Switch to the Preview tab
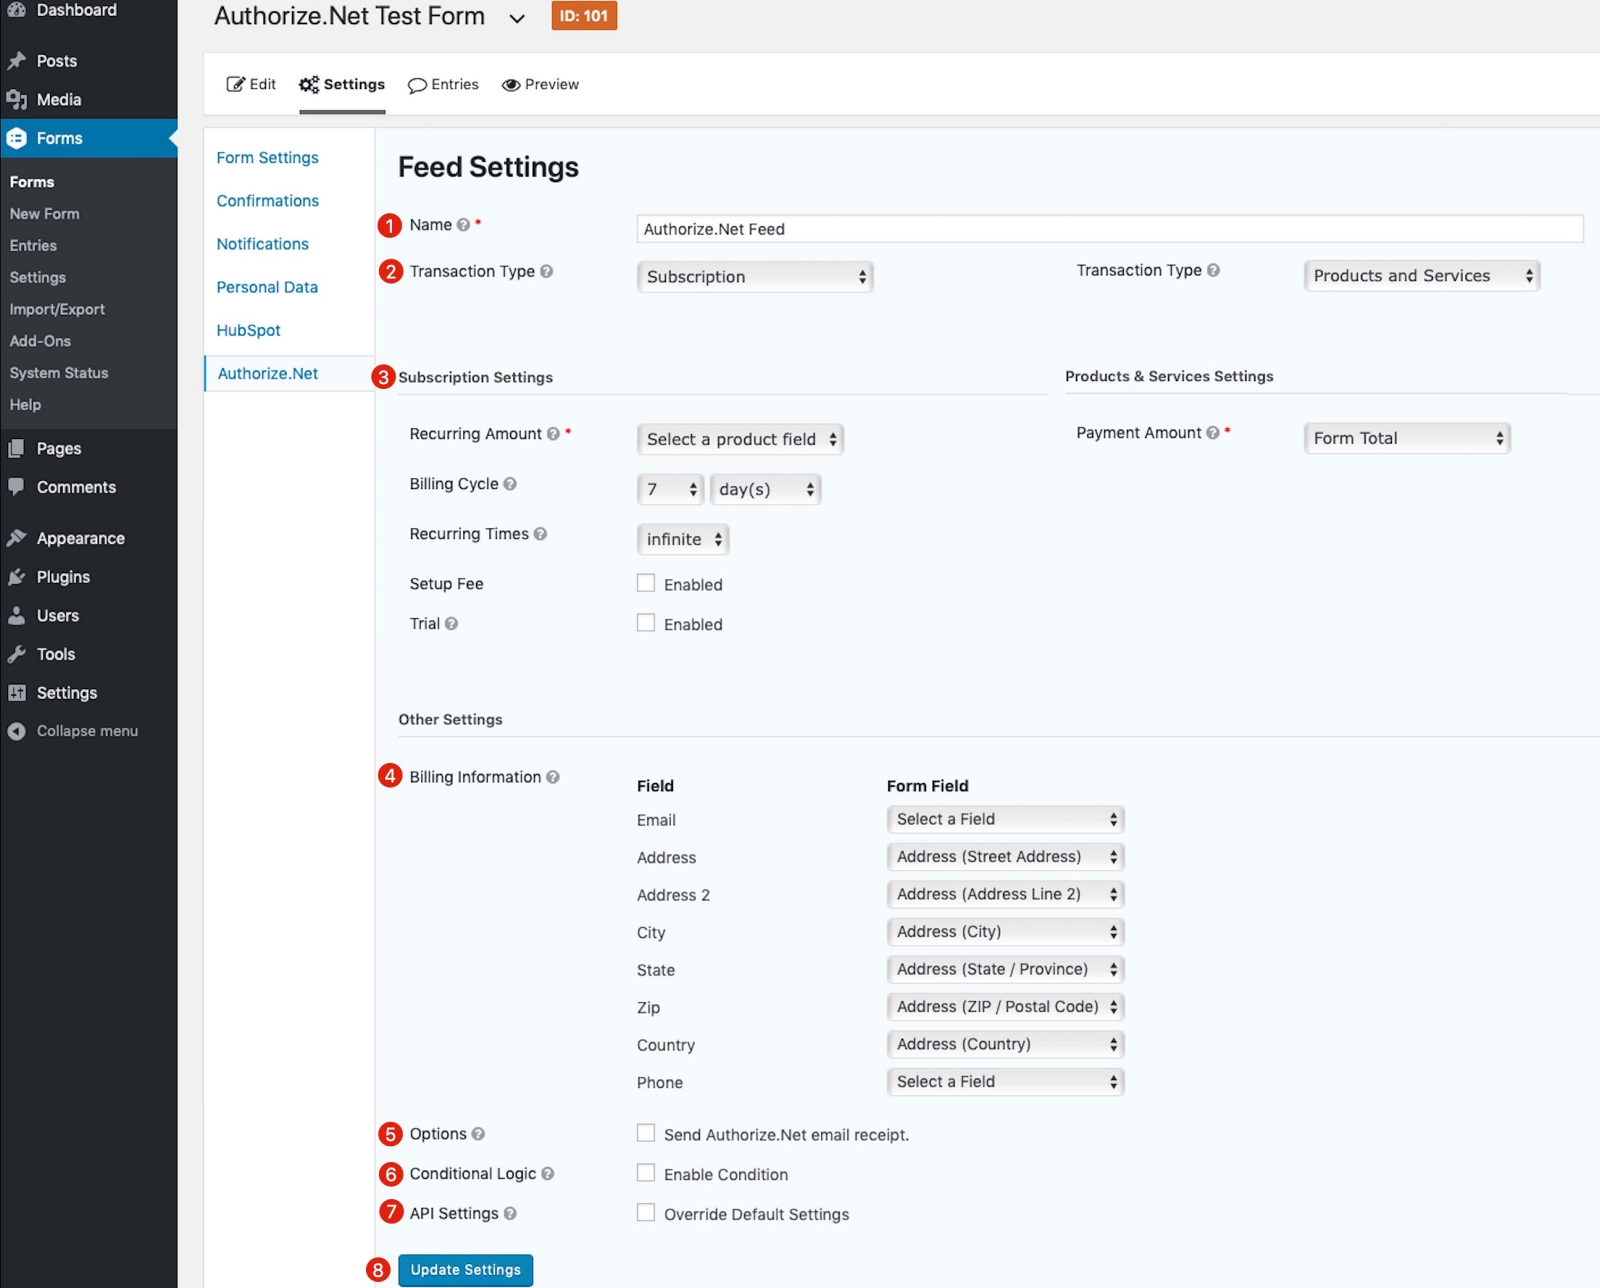 click(x=540, y=84)
